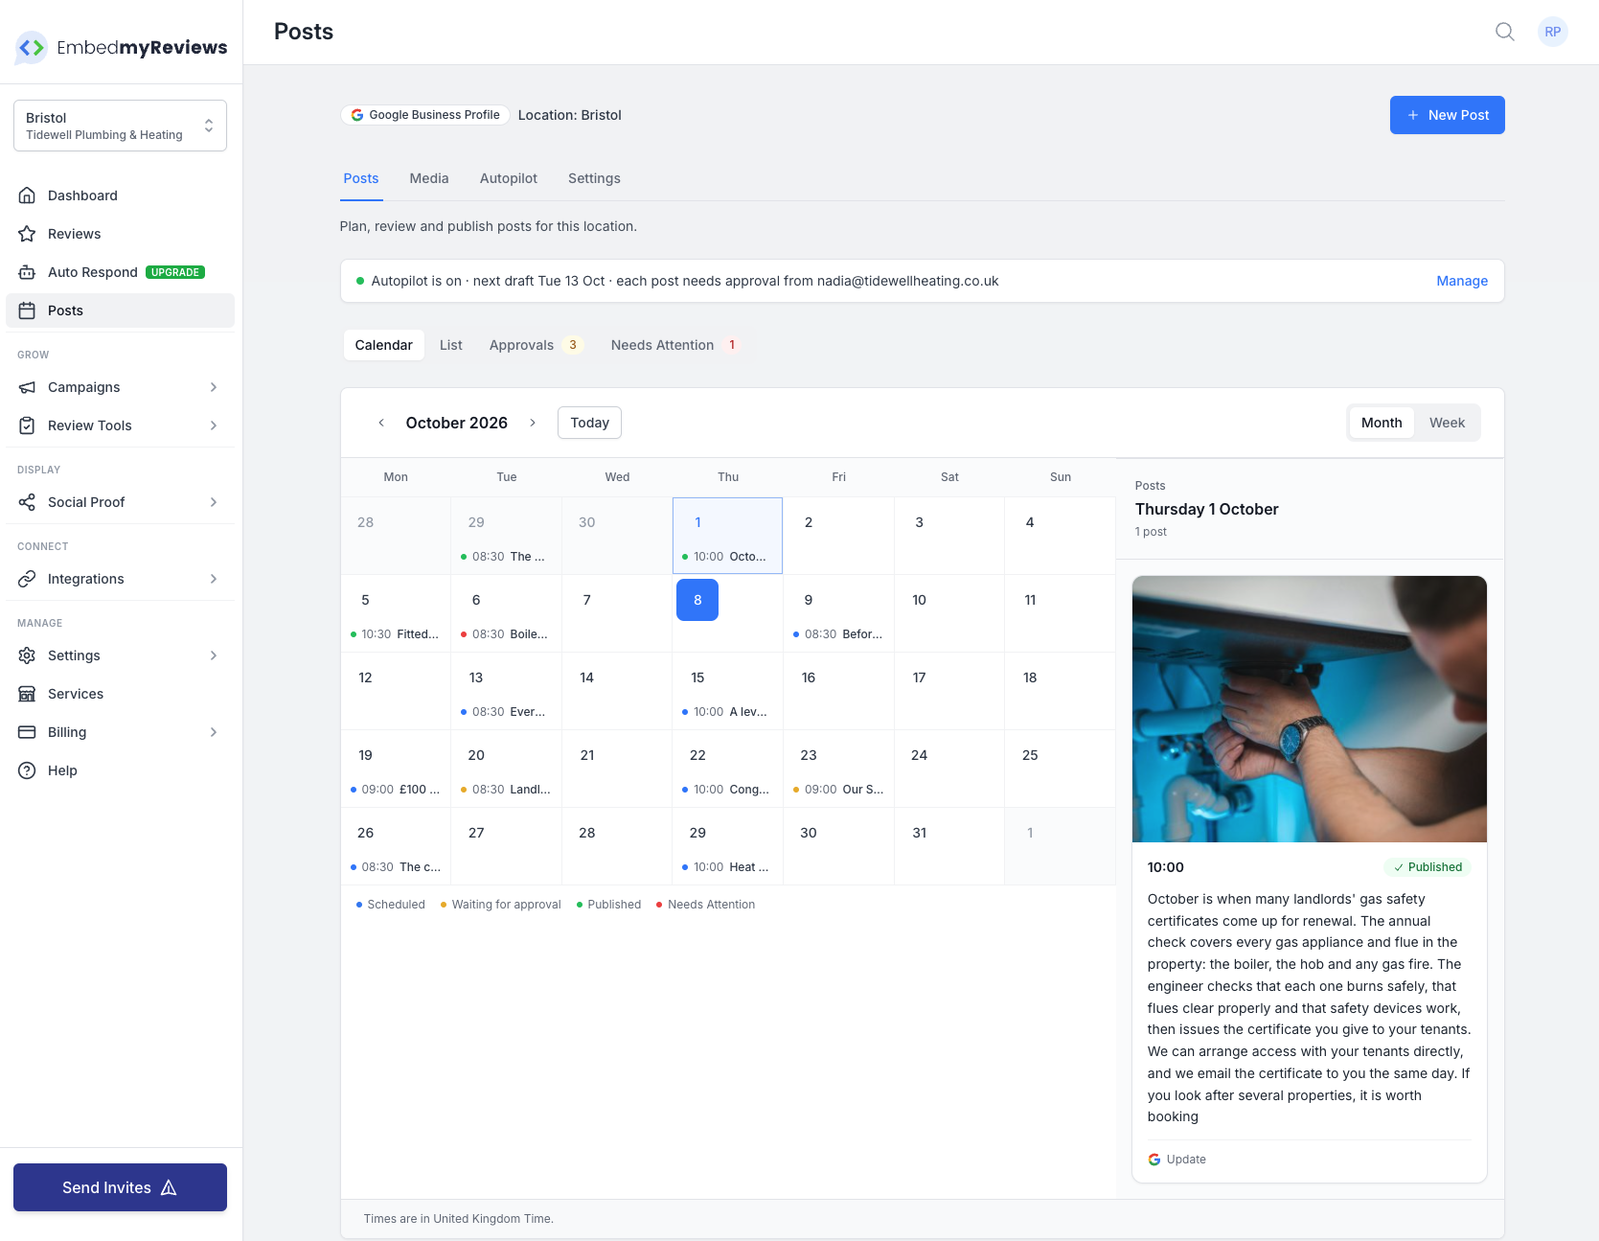Expand the Billing submenu chevron

(214, 732)
